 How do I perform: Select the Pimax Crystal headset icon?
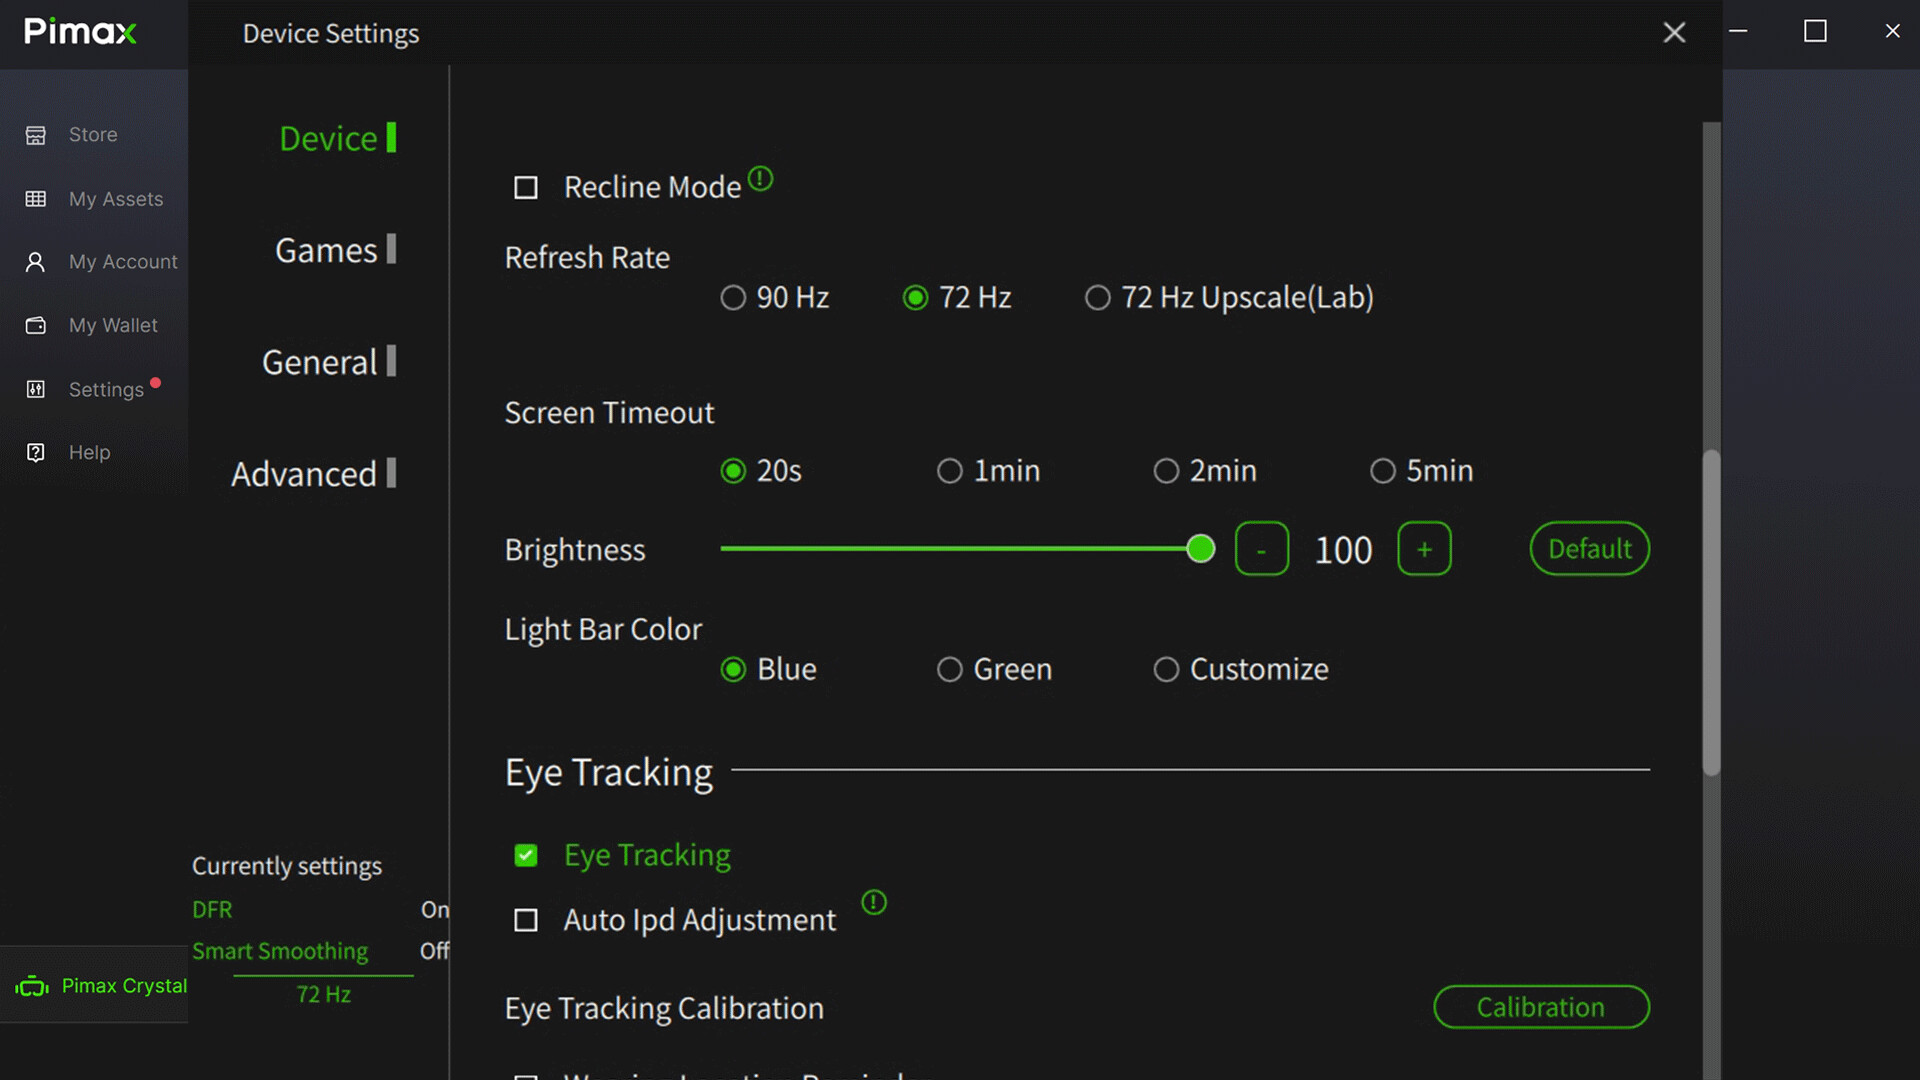tap(33, 985)
